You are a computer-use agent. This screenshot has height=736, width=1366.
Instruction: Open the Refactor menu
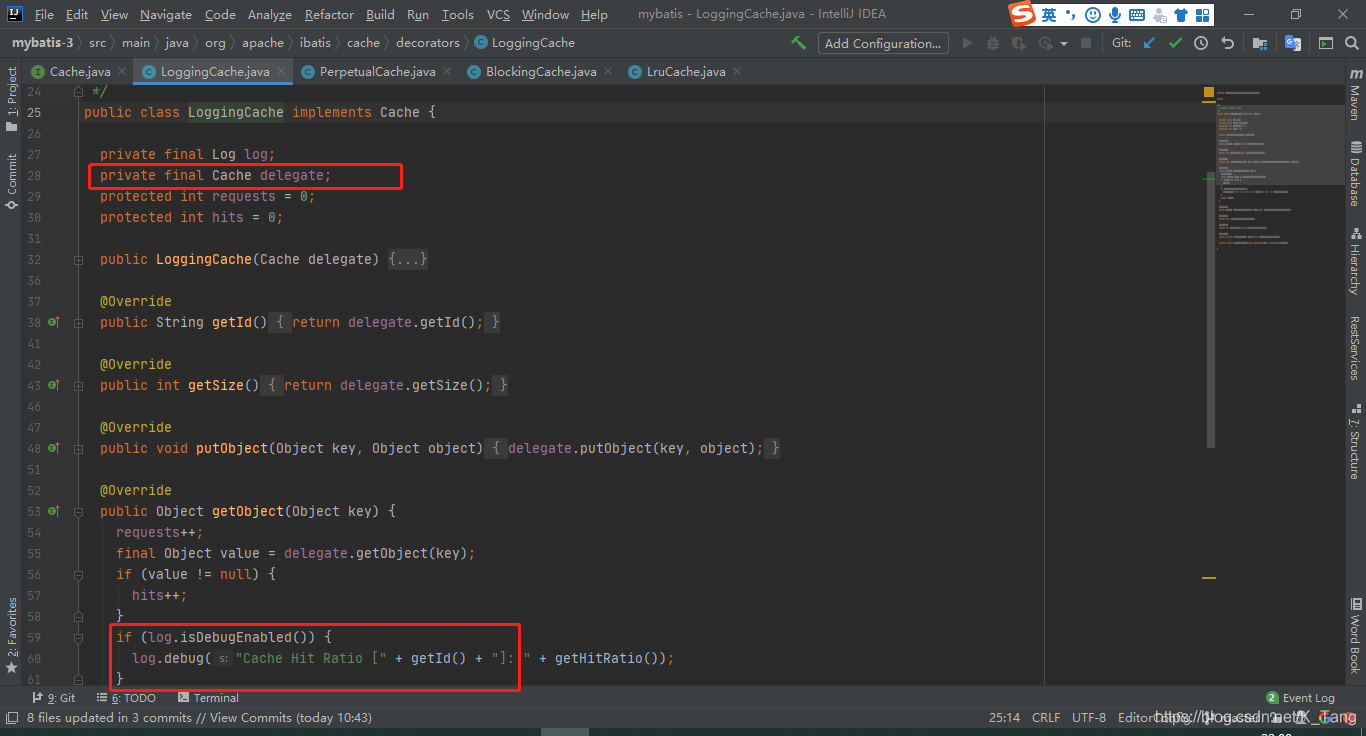(329, 14)
